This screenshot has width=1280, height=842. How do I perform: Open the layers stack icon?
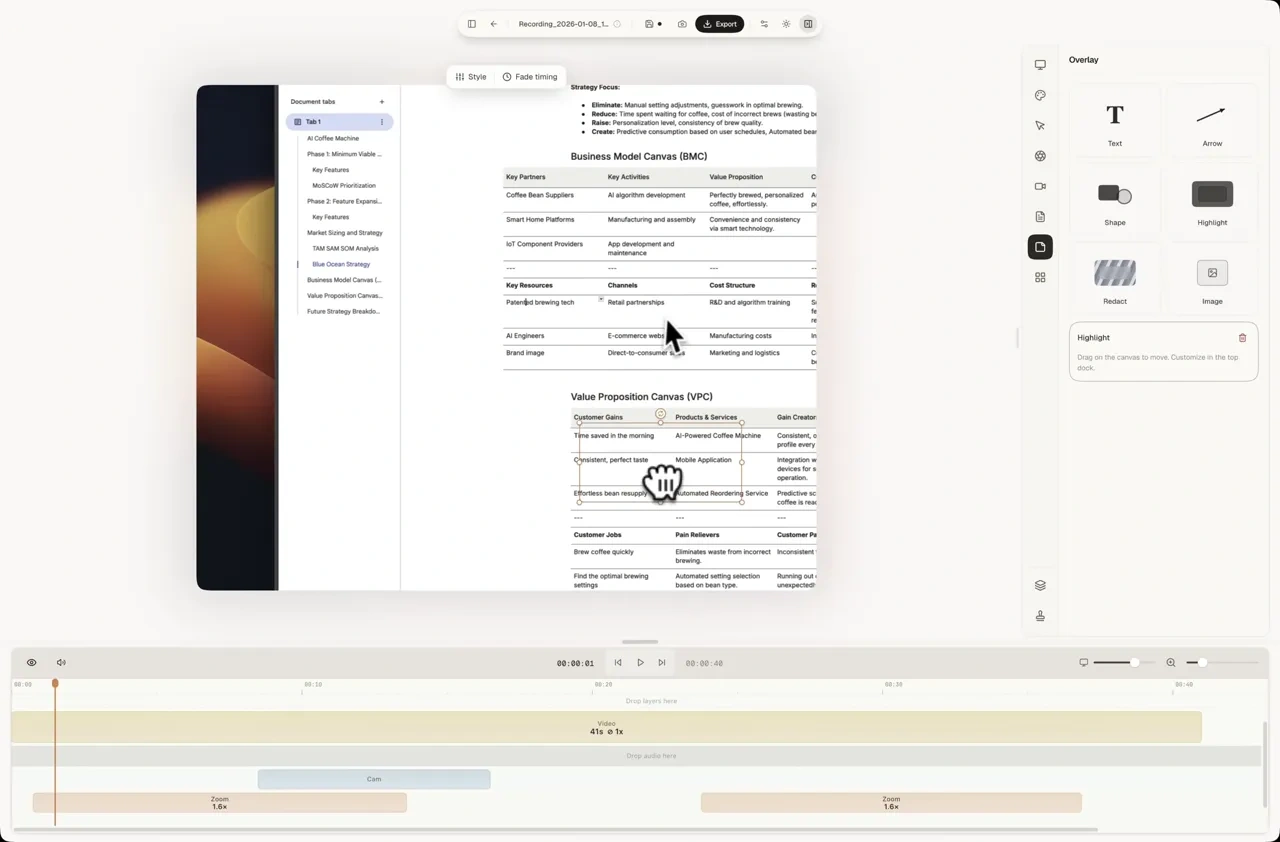click(1040, 586)
